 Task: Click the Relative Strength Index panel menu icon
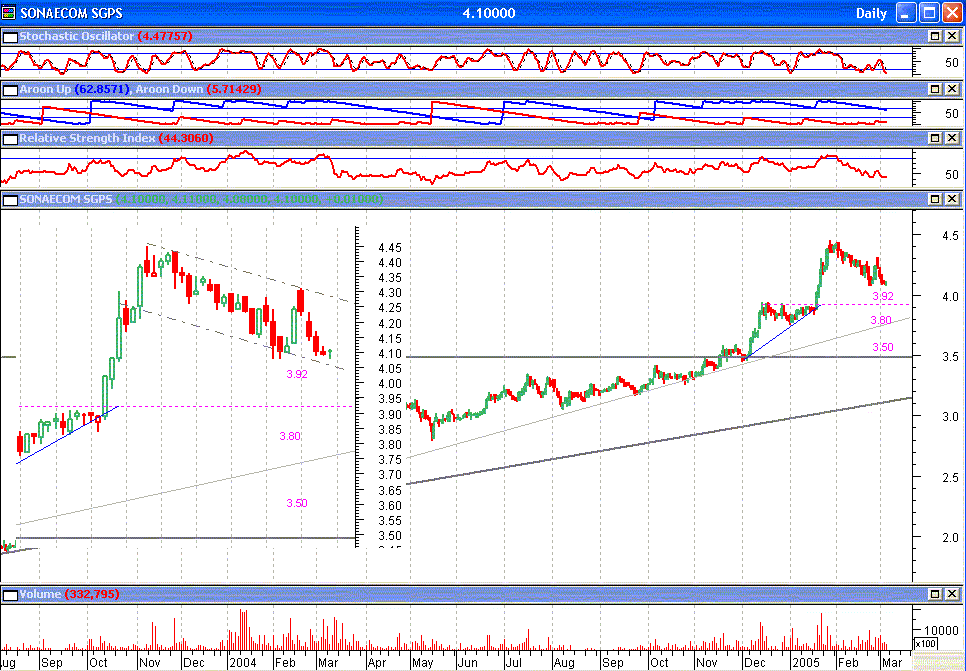(x=10, y=139)
